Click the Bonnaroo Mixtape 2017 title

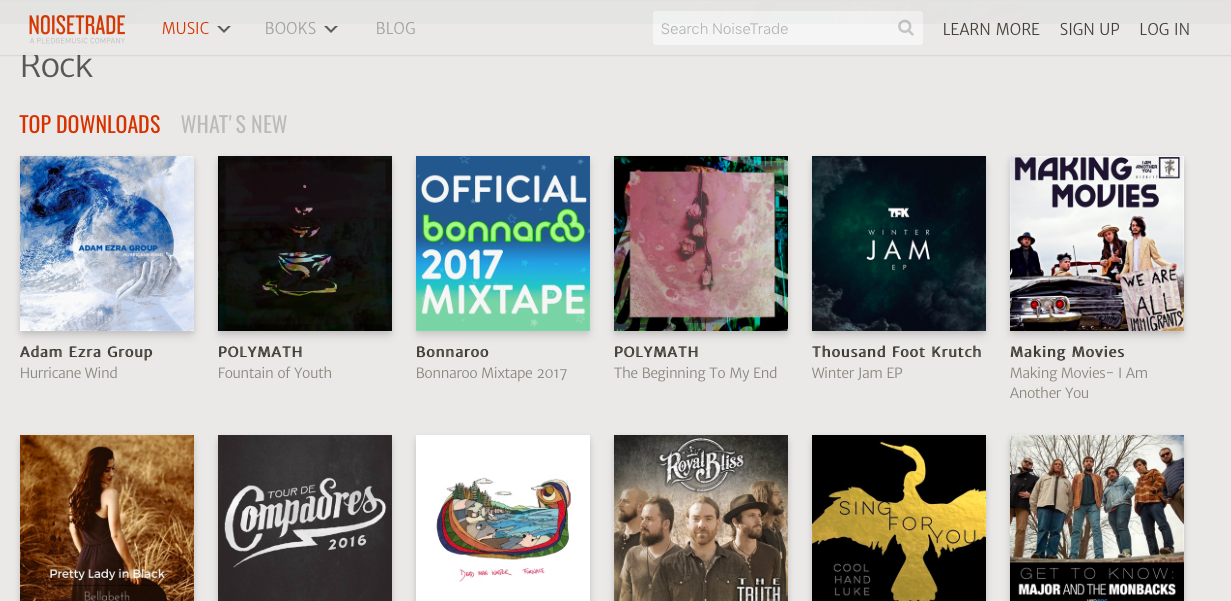(491, 373)
